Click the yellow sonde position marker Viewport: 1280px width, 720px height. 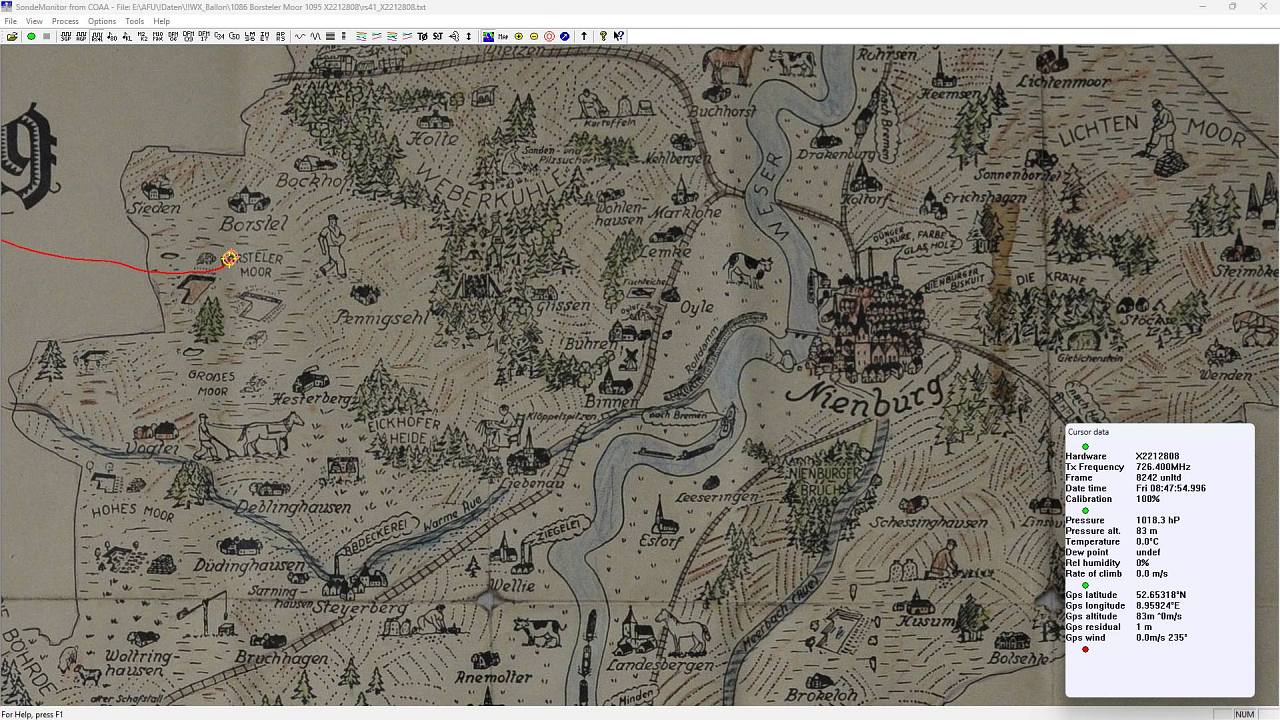230,259
